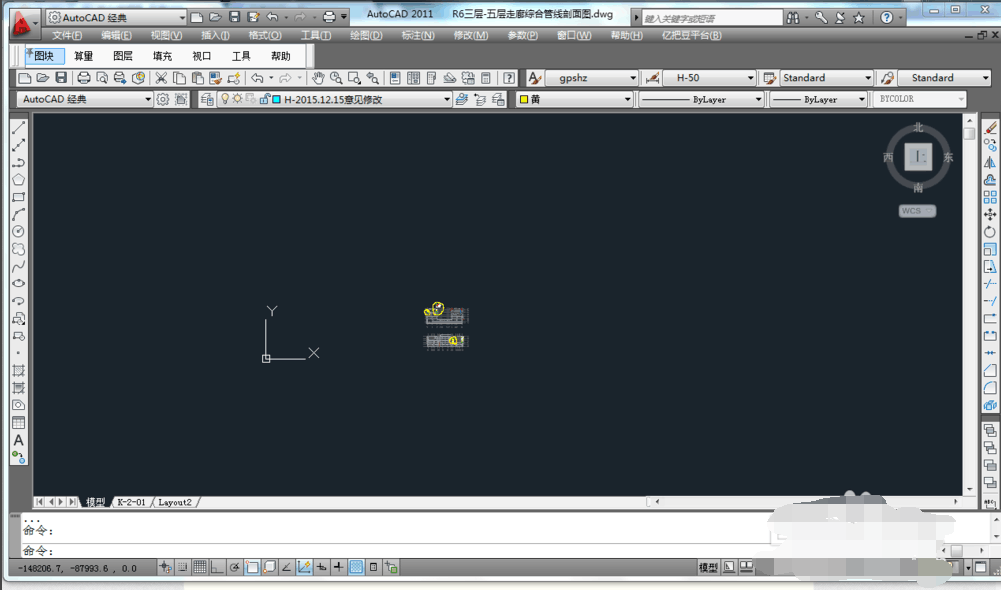Select the Multiline Text 'A' tool

[x=19, y=440]
